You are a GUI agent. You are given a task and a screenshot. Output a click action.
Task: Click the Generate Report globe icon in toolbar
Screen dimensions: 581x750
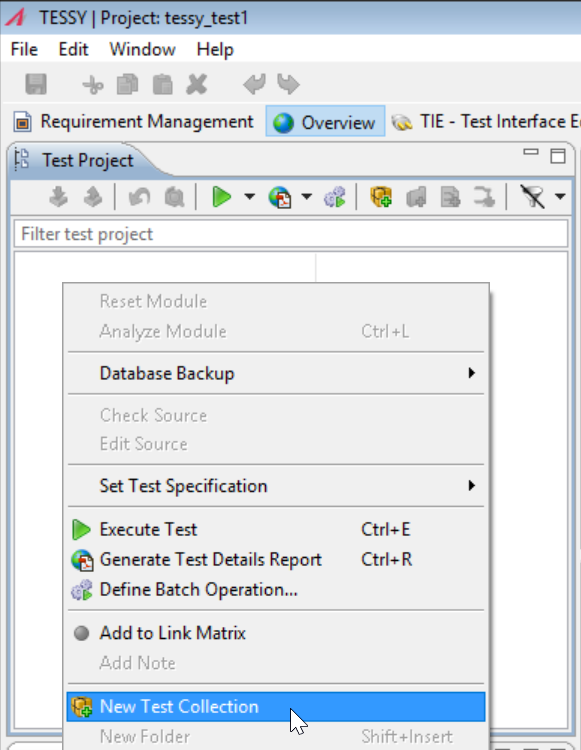pyautogui.click(x=280, y=197)
